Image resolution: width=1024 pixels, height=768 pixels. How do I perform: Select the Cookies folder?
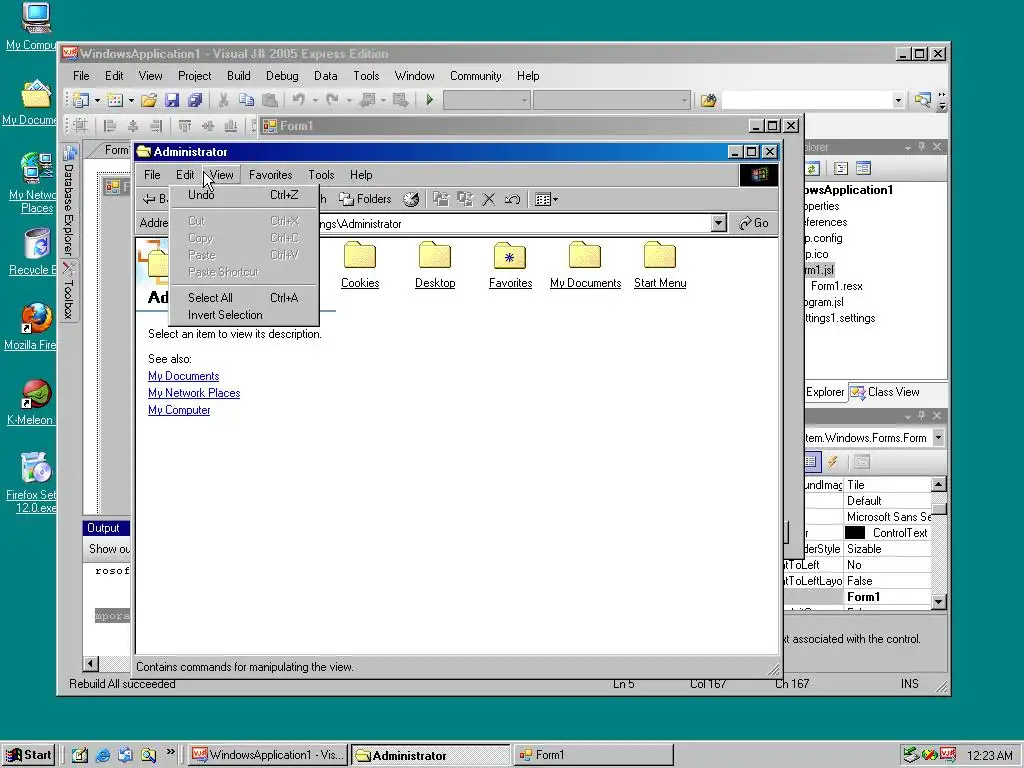(360, 264)
